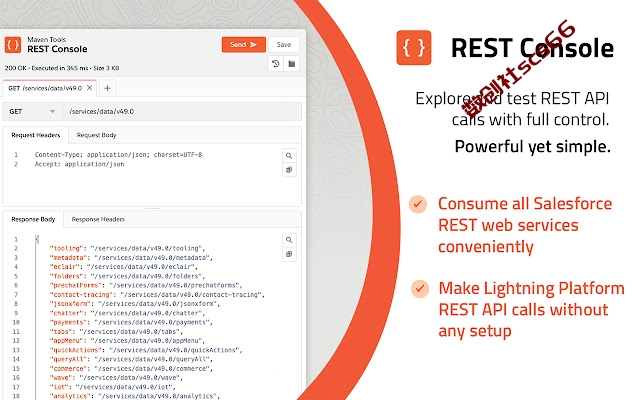Click the "jsonxform" response line
Viewport: 640px width, 400px height.
click(135, 304)
